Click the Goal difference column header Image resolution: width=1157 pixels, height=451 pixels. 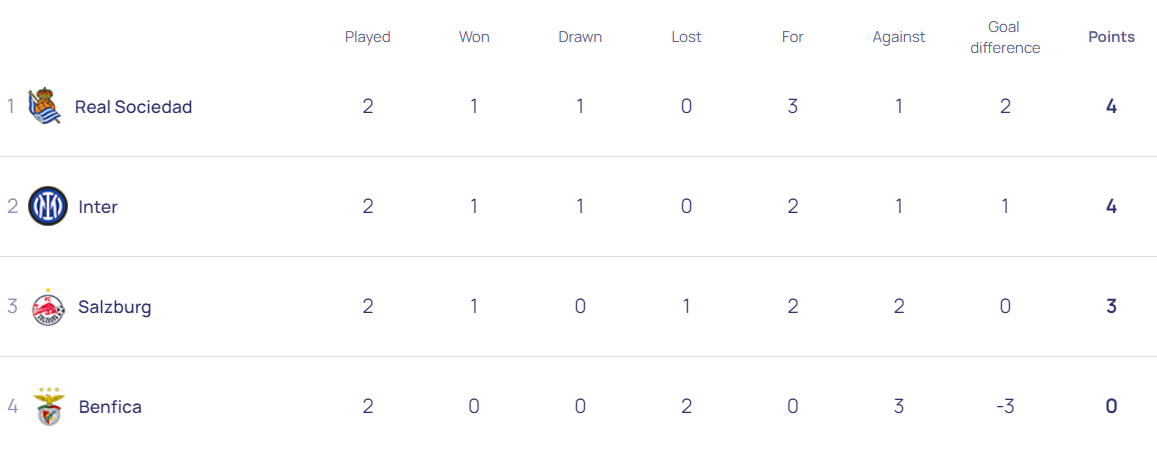(1005, 37)
